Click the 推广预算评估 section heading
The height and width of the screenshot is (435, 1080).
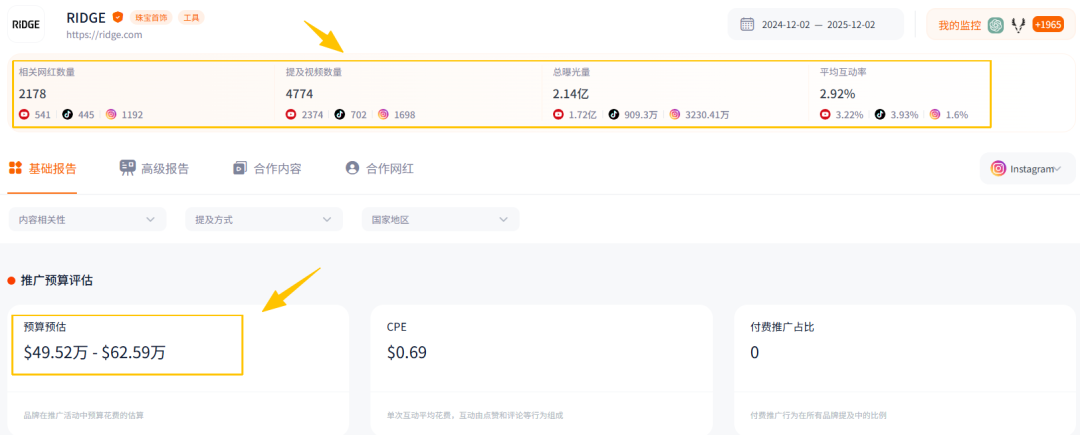pos(57,280)
